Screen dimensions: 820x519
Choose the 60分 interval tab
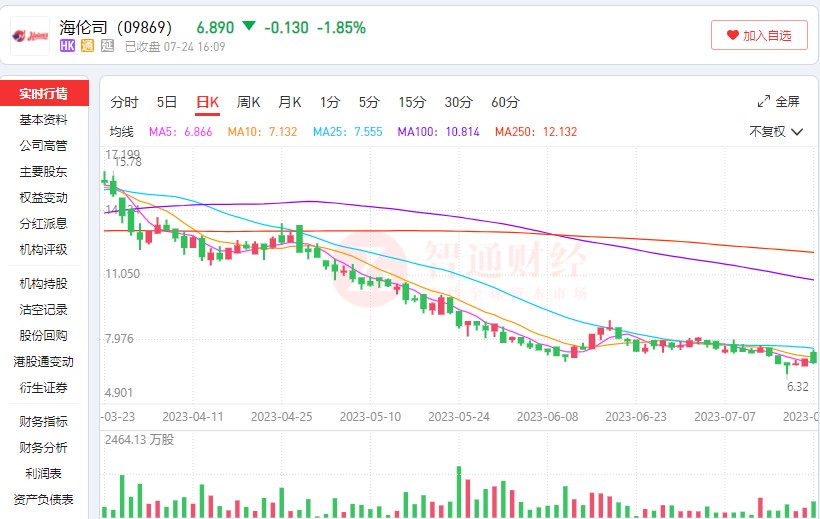(505, 102)
